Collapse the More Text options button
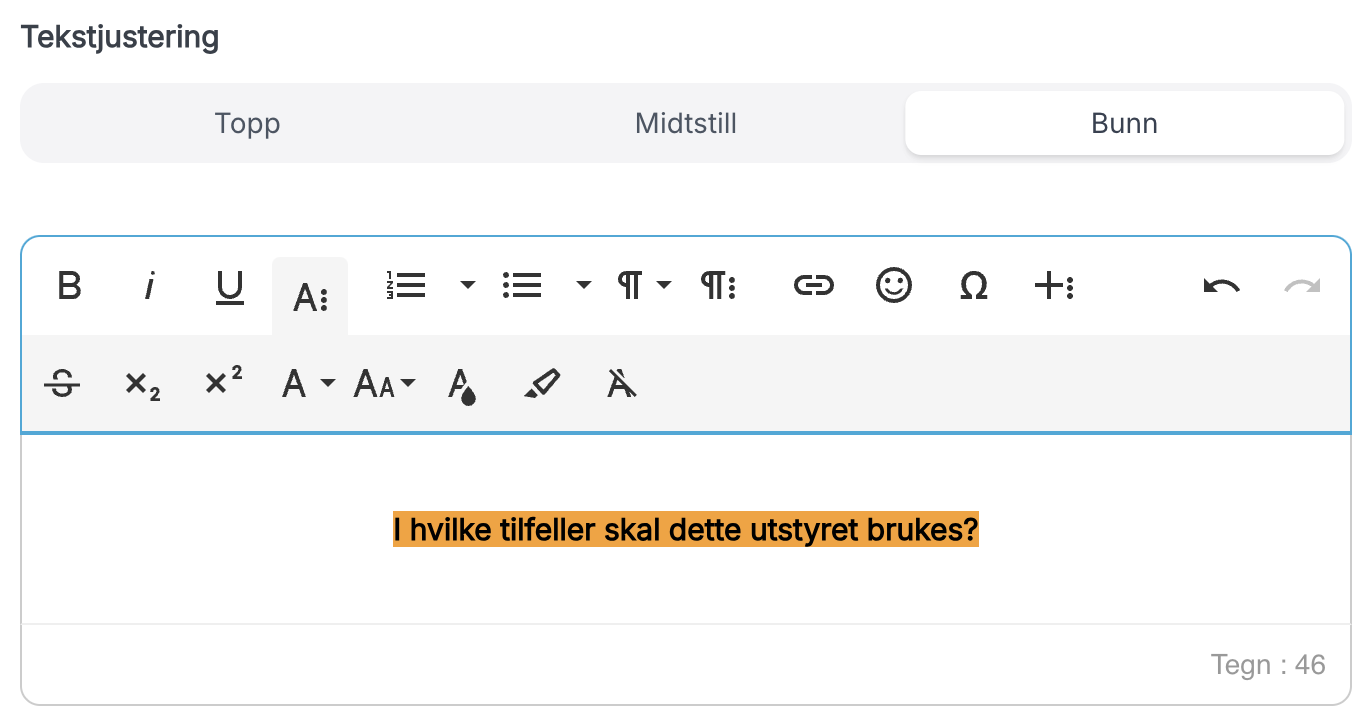 coord(310,296)
